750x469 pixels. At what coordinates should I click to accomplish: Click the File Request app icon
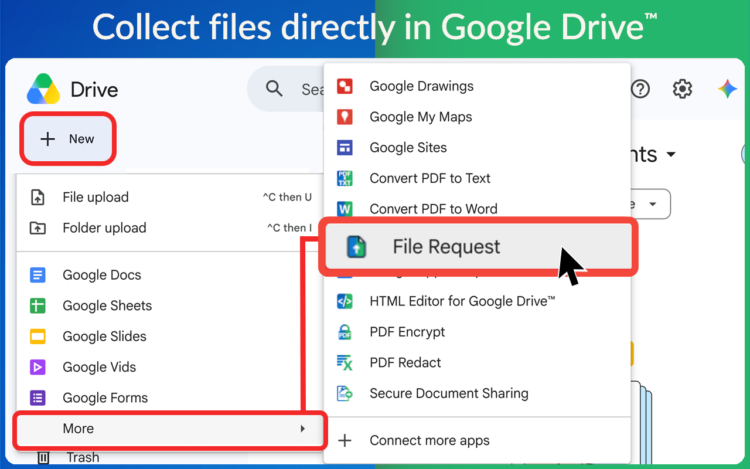[356, 247]
